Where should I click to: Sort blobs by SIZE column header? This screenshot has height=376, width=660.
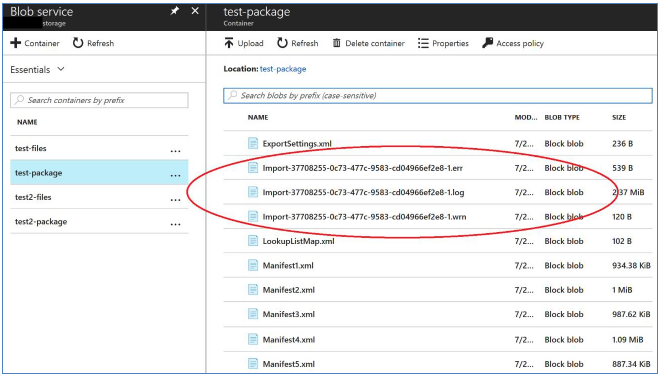pos(619,117)
